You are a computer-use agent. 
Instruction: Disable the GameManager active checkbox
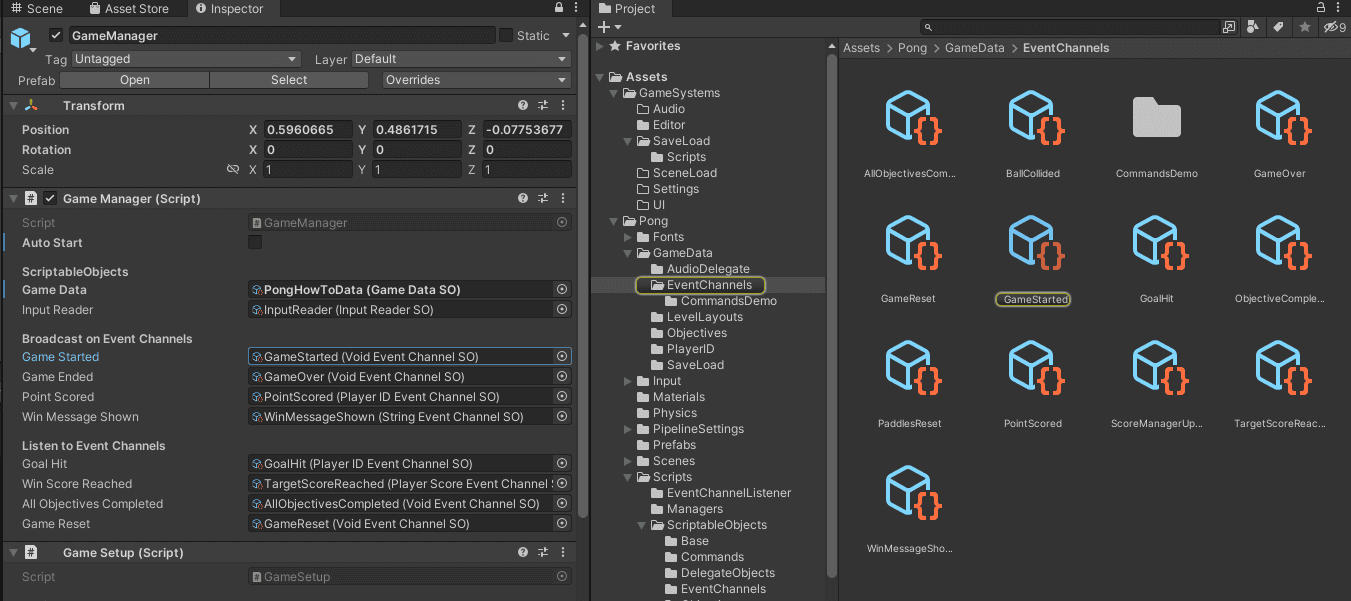click(x=56, y=35)
